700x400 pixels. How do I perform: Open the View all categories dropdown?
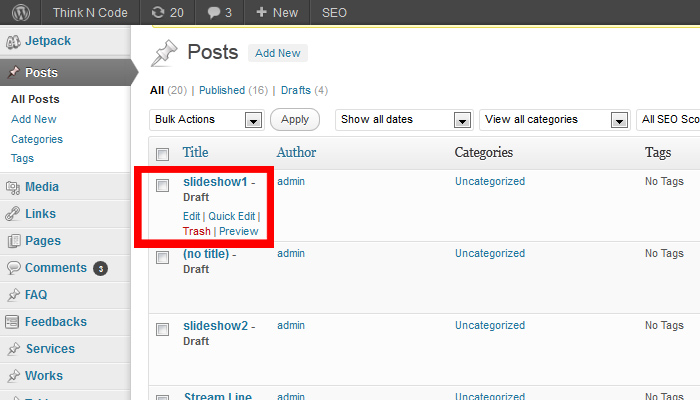coord(554,120)
